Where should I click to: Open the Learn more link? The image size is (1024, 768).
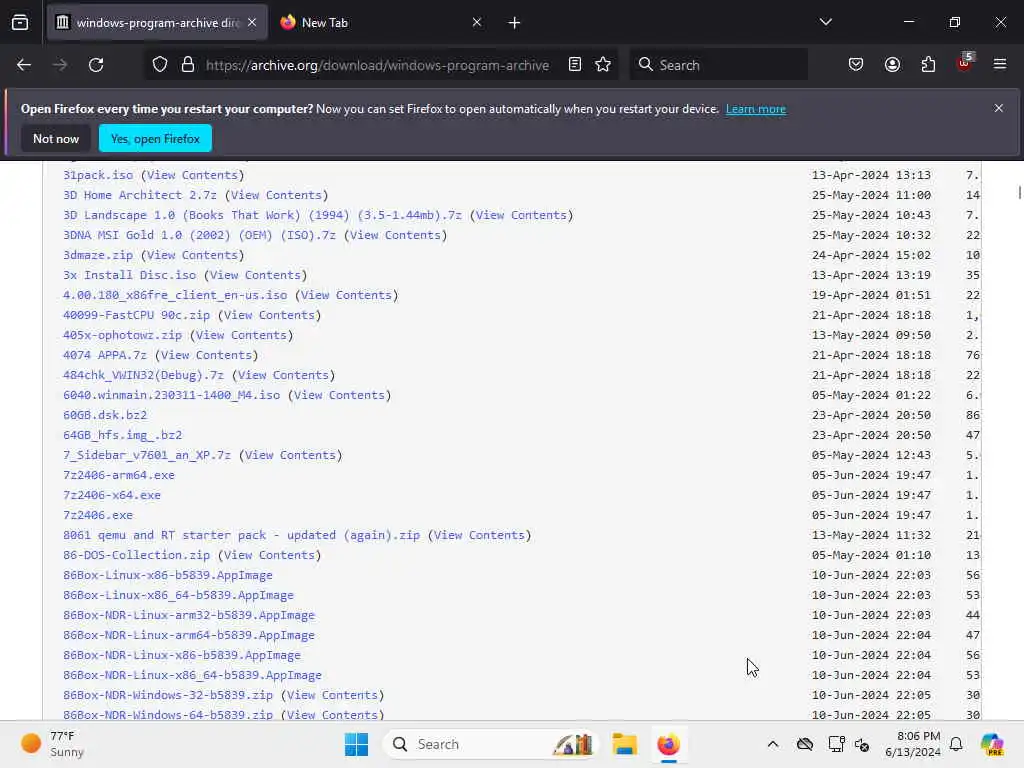756,109
